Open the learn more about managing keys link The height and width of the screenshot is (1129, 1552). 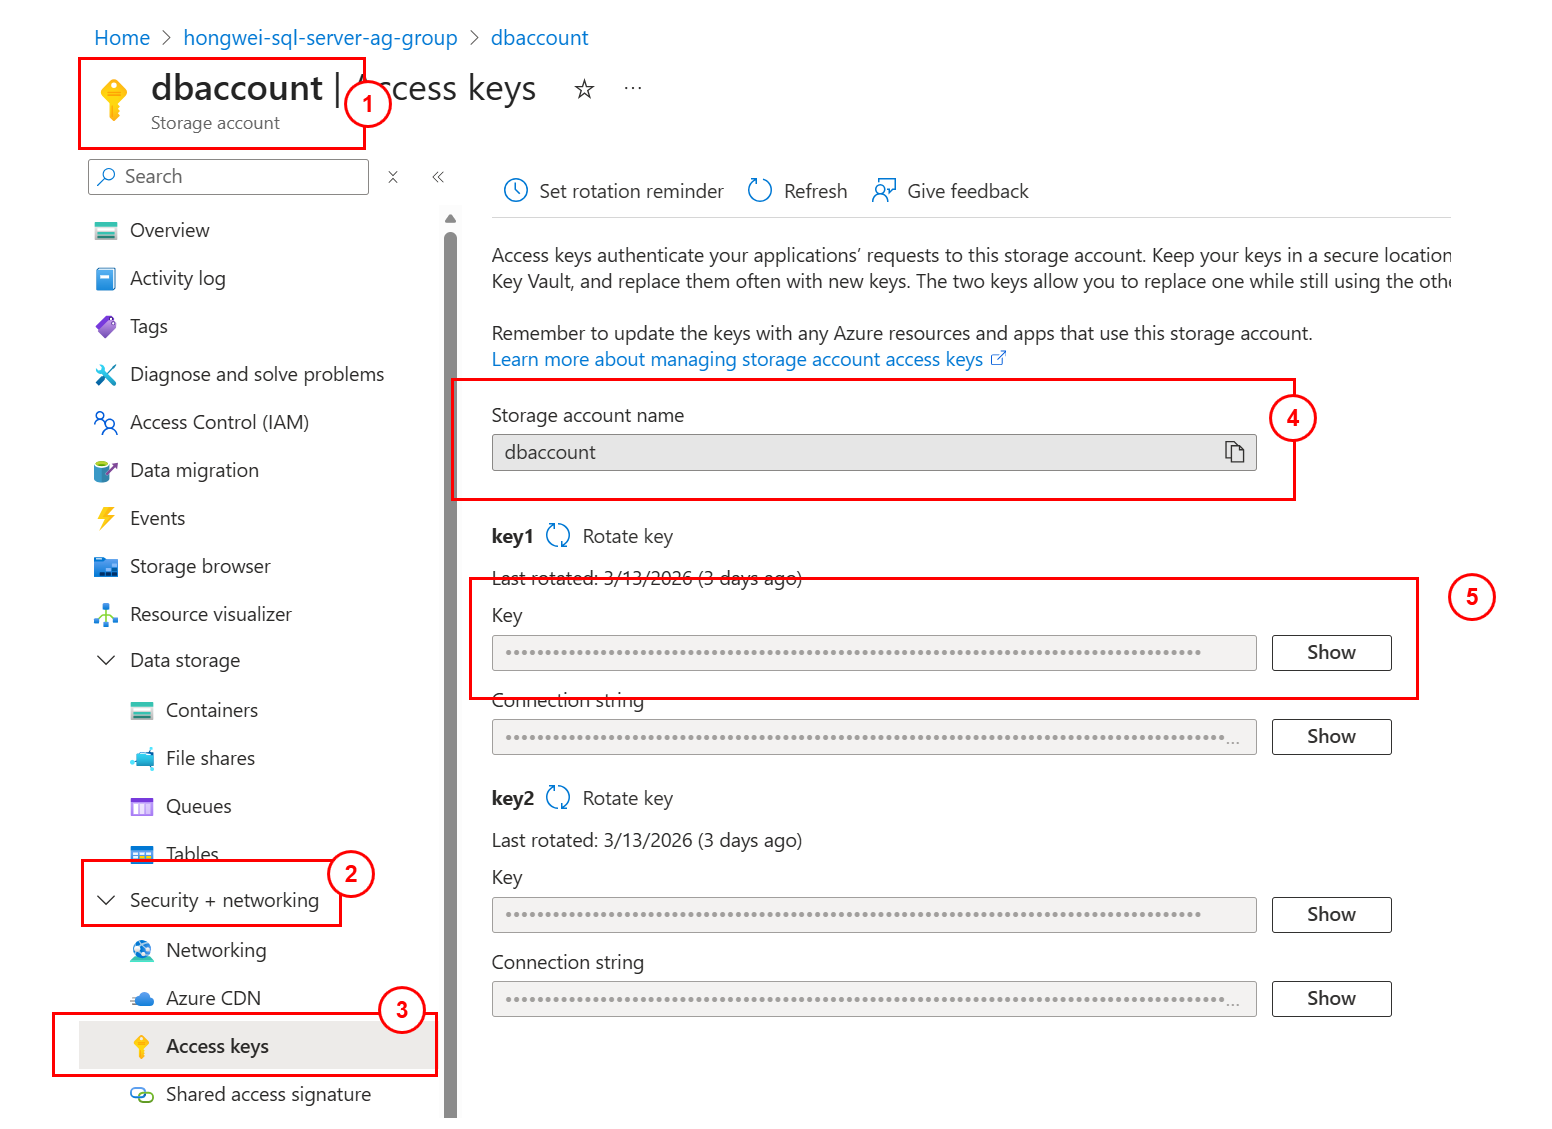(x=737, y=359)
